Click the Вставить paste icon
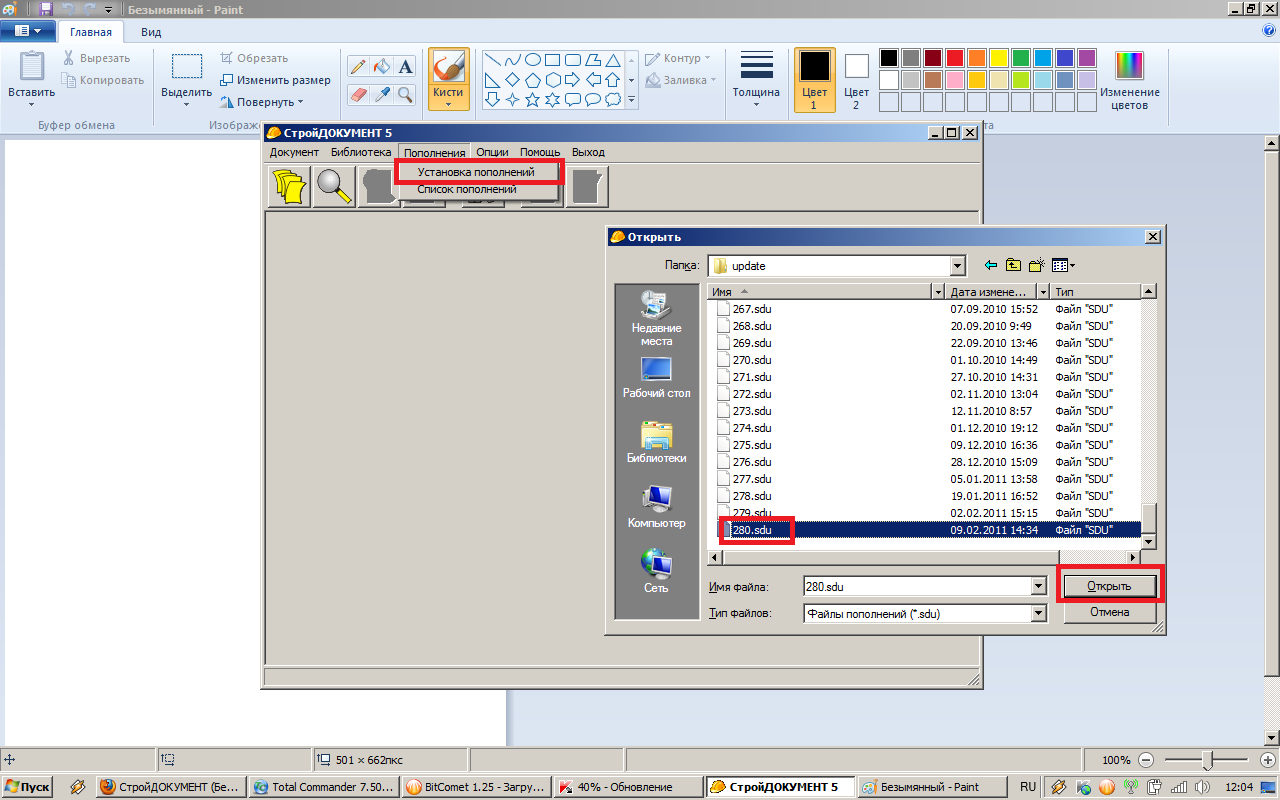1280x800 pixels. (32, 66)
